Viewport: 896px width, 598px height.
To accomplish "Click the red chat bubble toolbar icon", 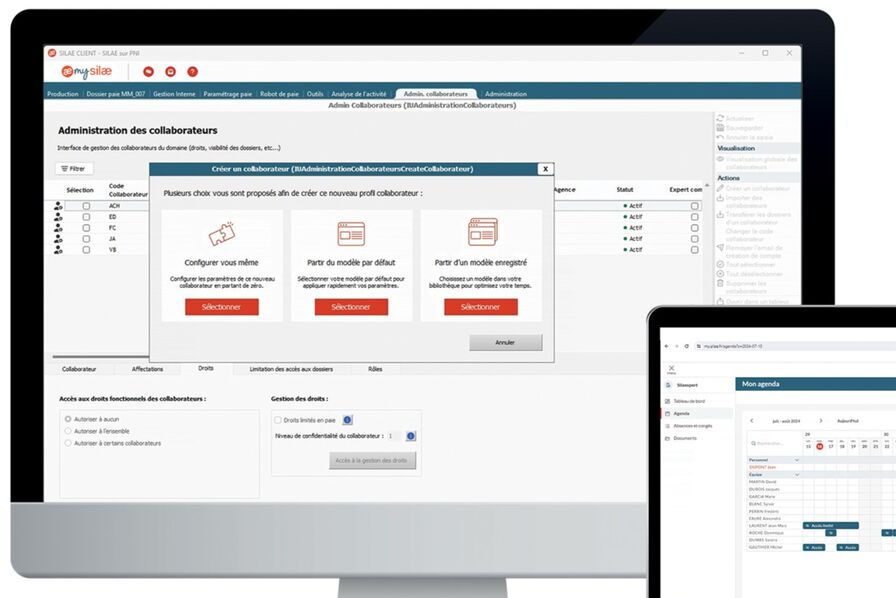I will click(149, 71).
